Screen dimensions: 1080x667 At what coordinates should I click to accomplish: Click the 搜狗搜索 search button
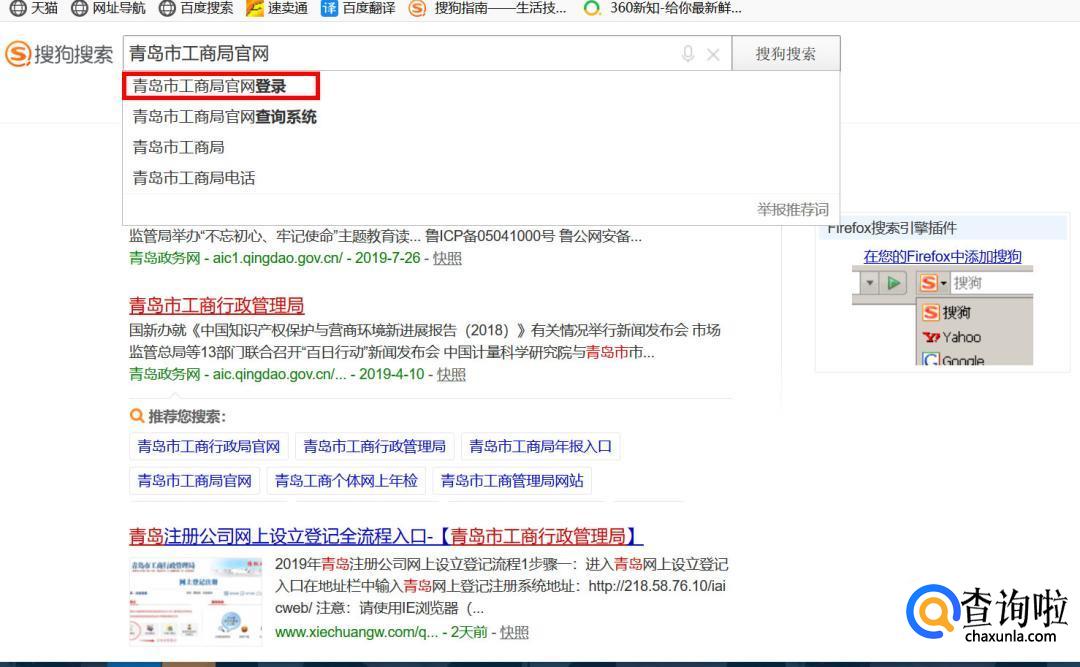point(786,54)
